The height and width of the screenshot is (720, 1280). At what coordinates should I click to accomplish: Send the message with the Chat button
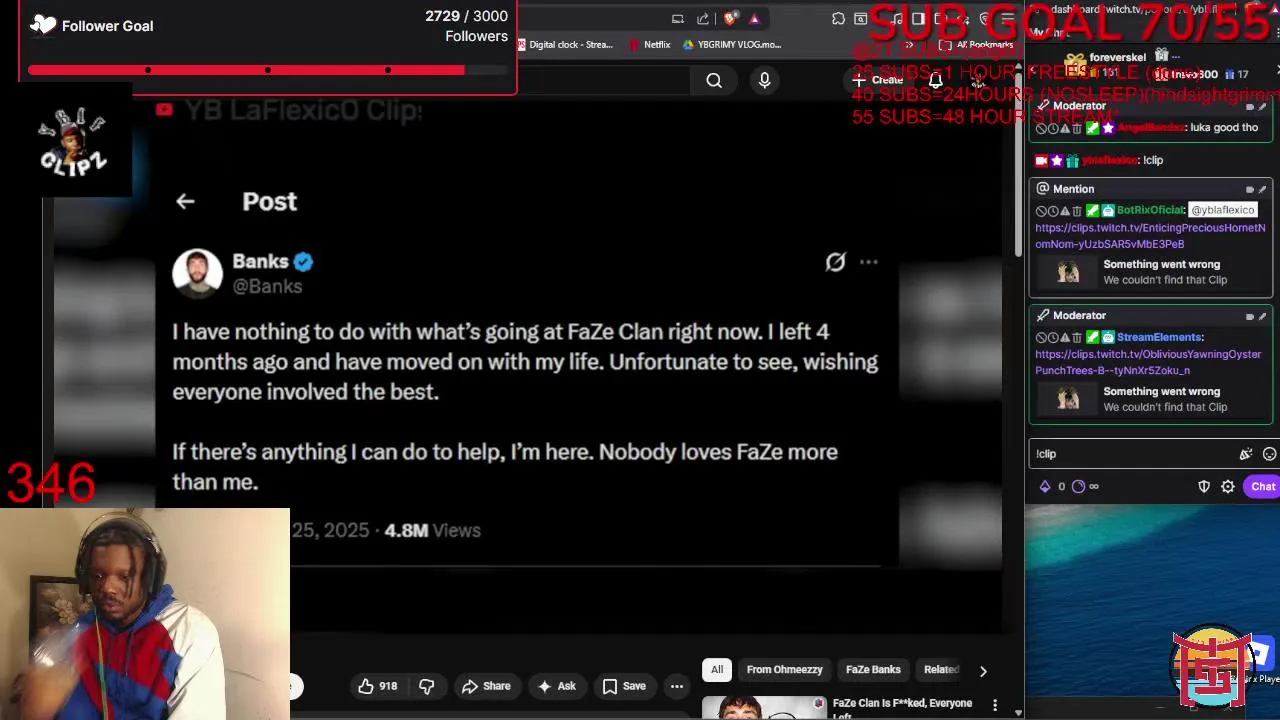1262,487
